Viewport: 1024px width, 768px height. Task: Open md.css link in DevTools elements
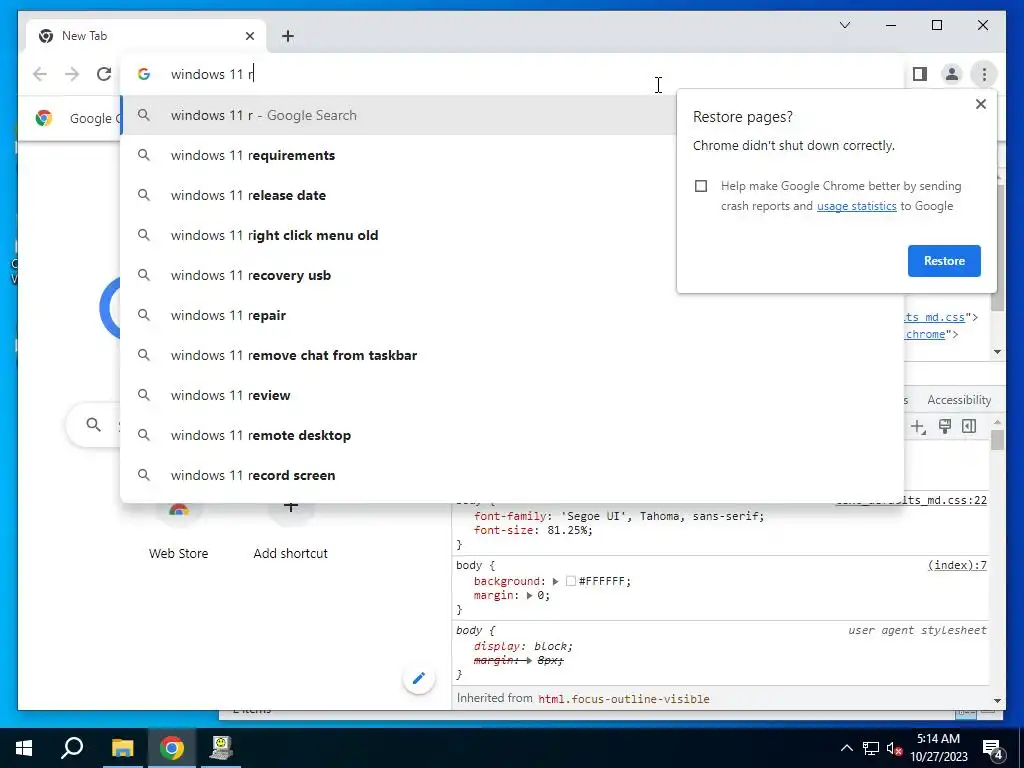935,317
